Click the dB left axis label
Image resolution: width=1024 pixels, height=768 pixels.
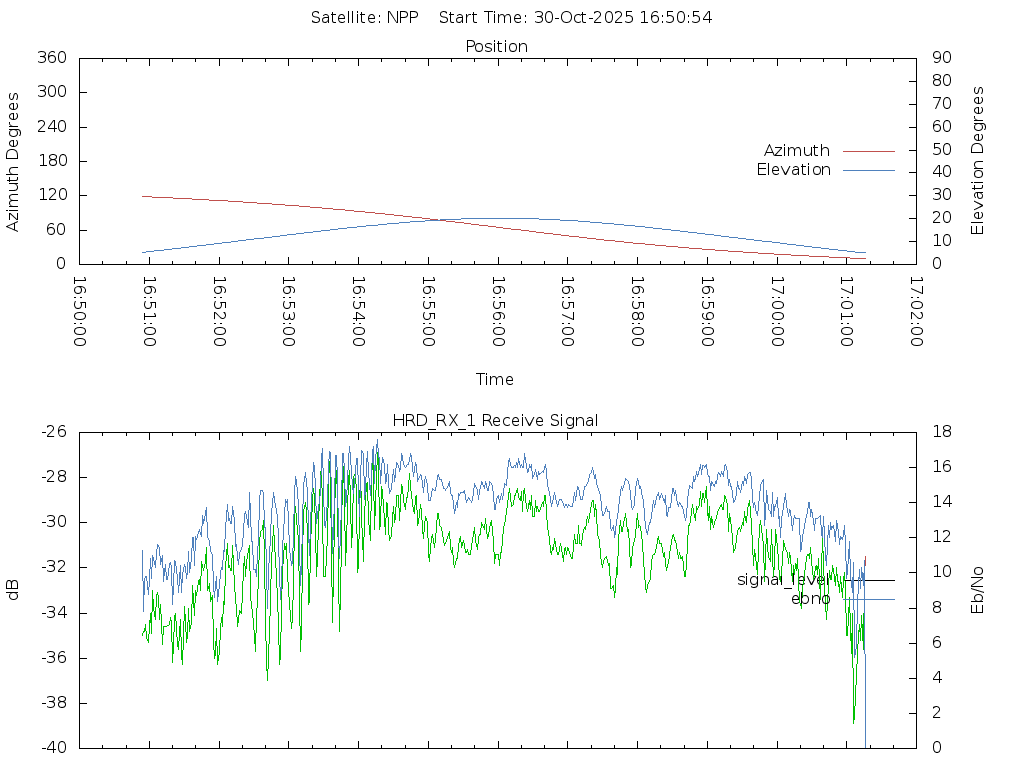13,590
